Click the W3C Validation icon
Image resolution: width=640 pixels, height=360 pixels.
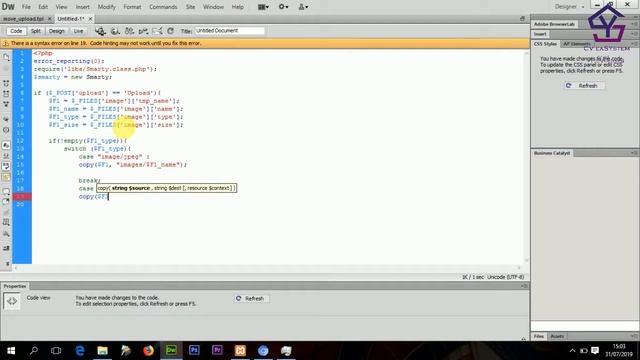tap(143, 31)
